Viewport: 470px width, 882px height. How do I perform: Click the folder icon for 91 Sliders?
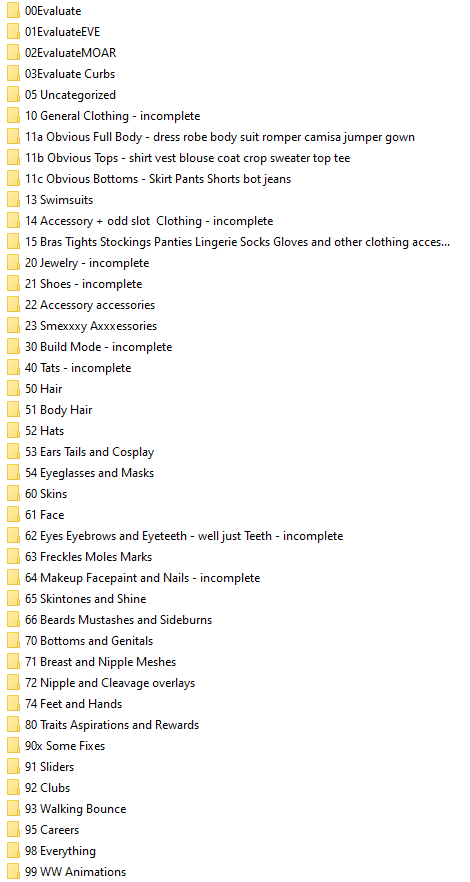(x=13, y=767)
